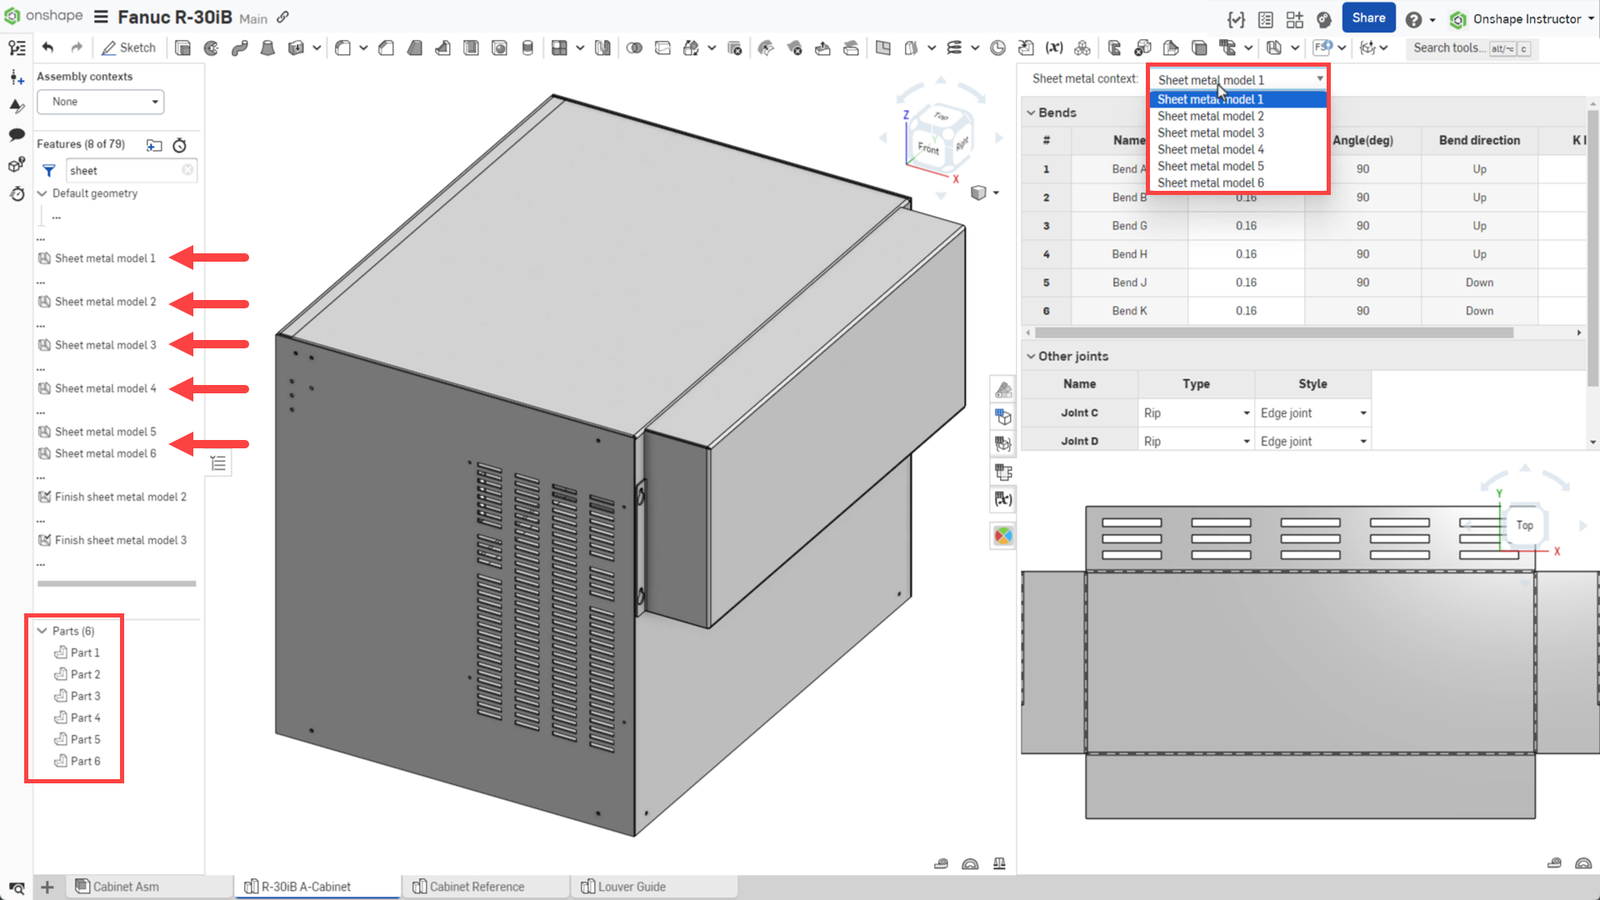Collapse the Bends section

pyautogui.click(x=1030, y=112)
